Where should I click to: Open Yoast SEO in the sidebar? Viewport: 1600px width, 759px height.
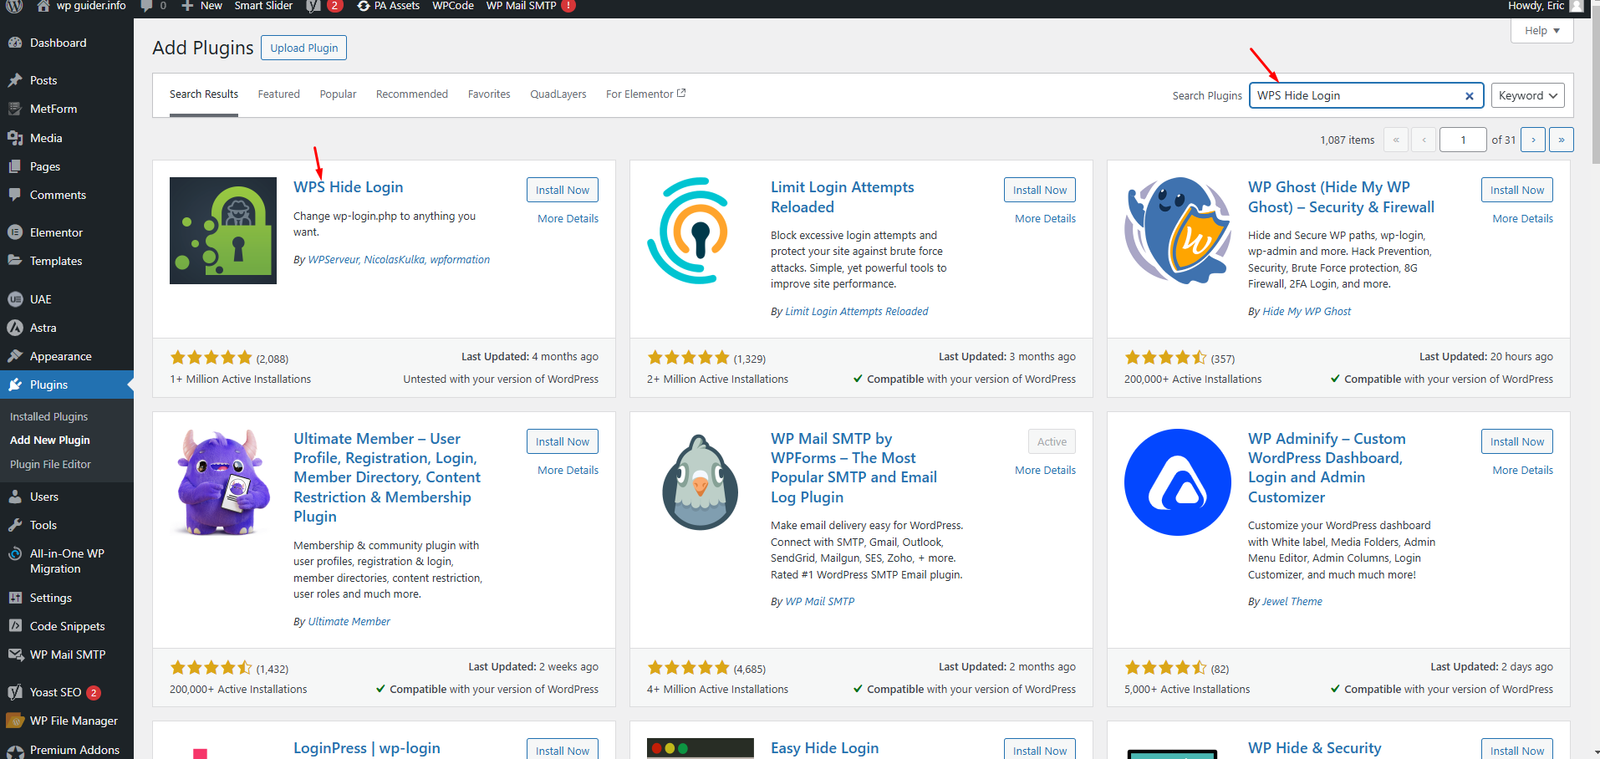tap(55, 692)
